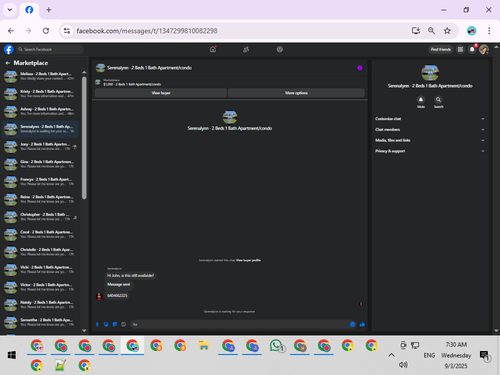Show hidden system tray icons
500x375 pixels.
click(x=391, y=355)
